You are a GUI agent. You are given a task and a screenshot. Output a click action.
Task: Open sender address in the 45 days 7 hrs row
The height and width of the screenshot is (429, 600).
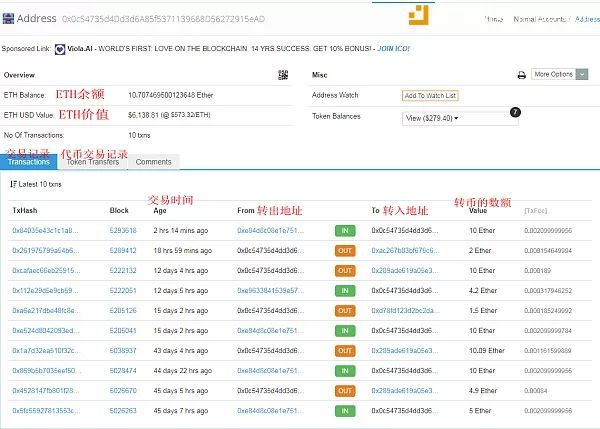point(270,411)
